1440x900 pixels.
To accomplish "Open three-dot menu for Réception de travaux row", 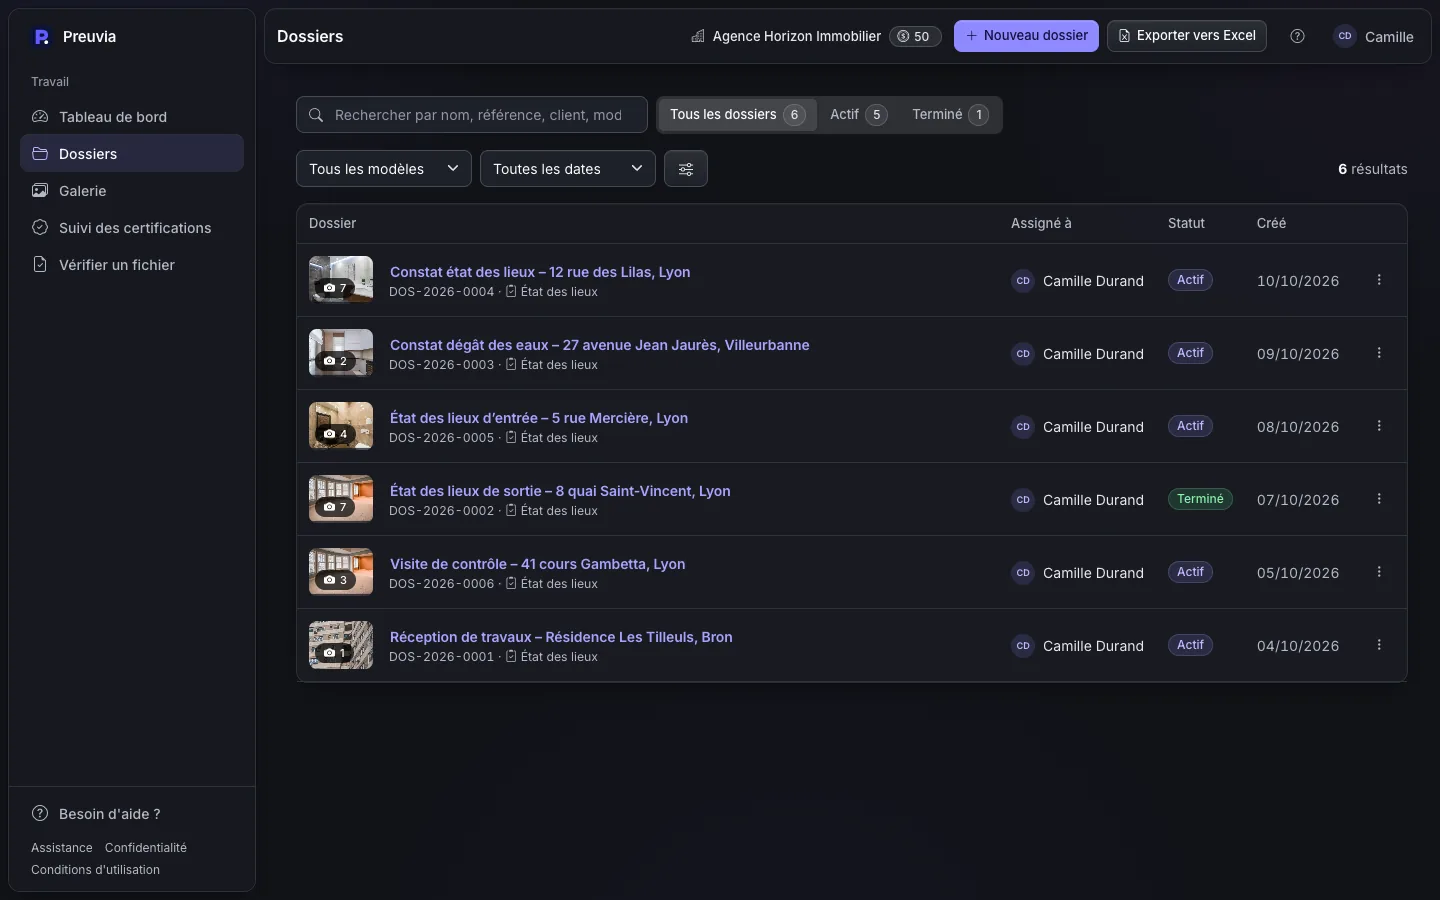I will (1379, 645).
